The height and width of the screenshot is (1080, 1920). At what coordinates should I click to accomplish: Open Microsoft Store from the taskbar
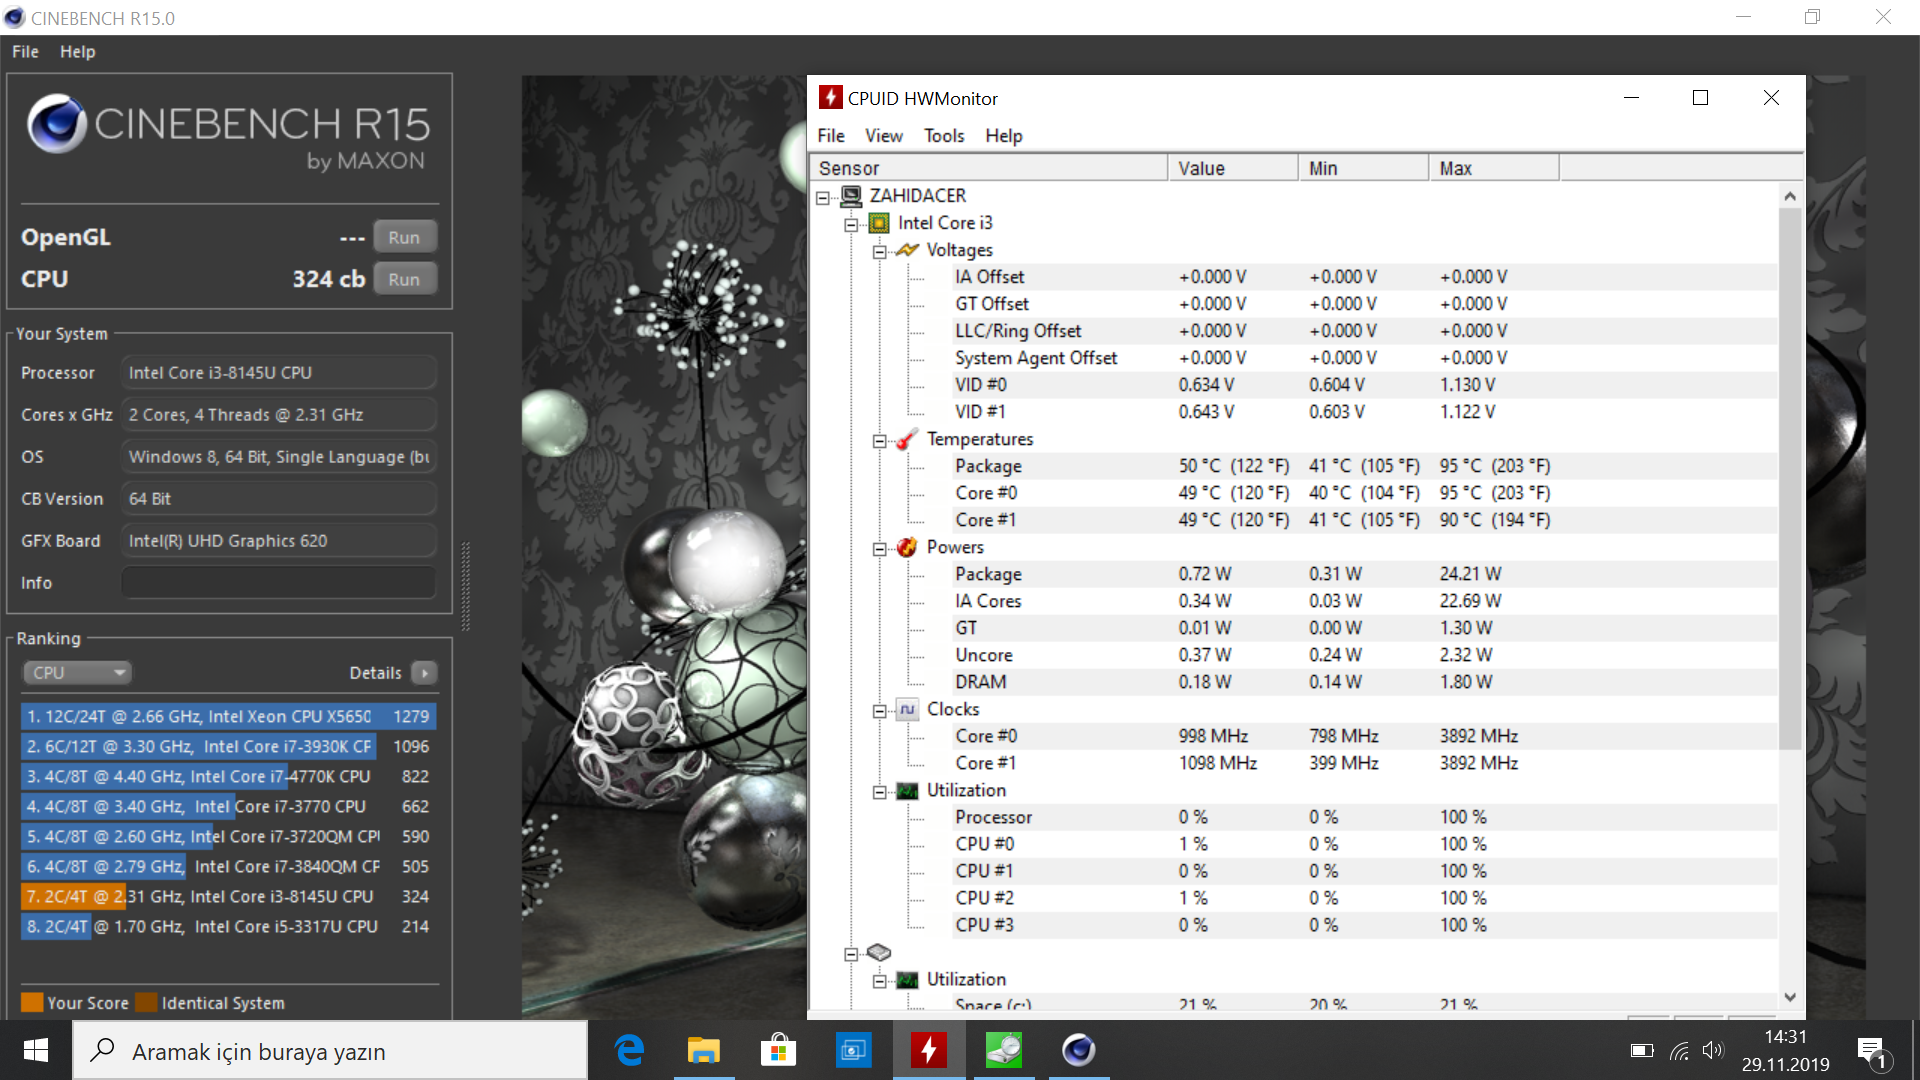point(778,1050)
